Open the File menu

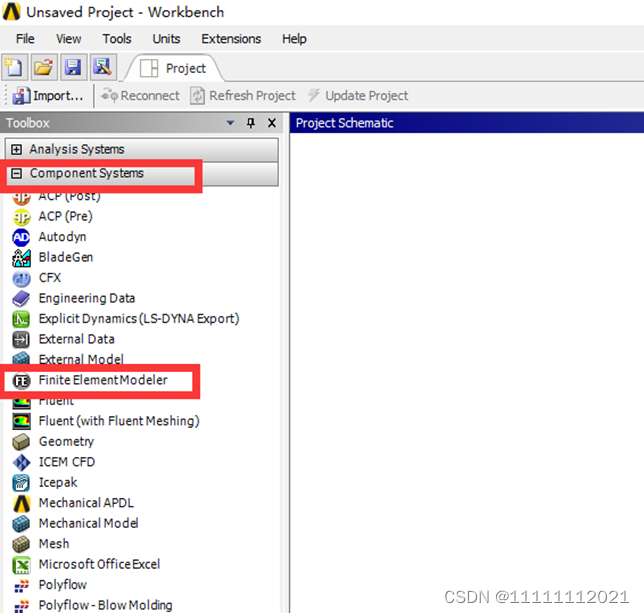[25, 39]
